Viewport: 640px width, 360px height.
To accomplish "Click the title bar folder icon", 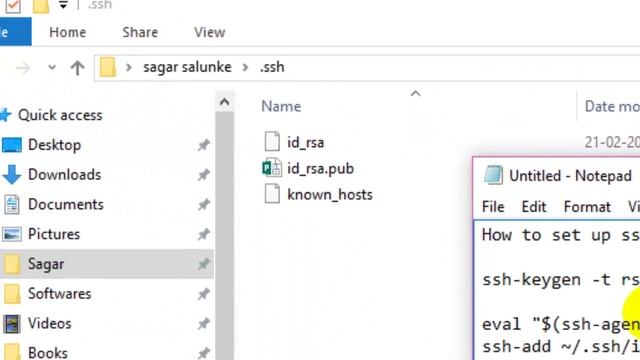I will (x=41, y=6).
